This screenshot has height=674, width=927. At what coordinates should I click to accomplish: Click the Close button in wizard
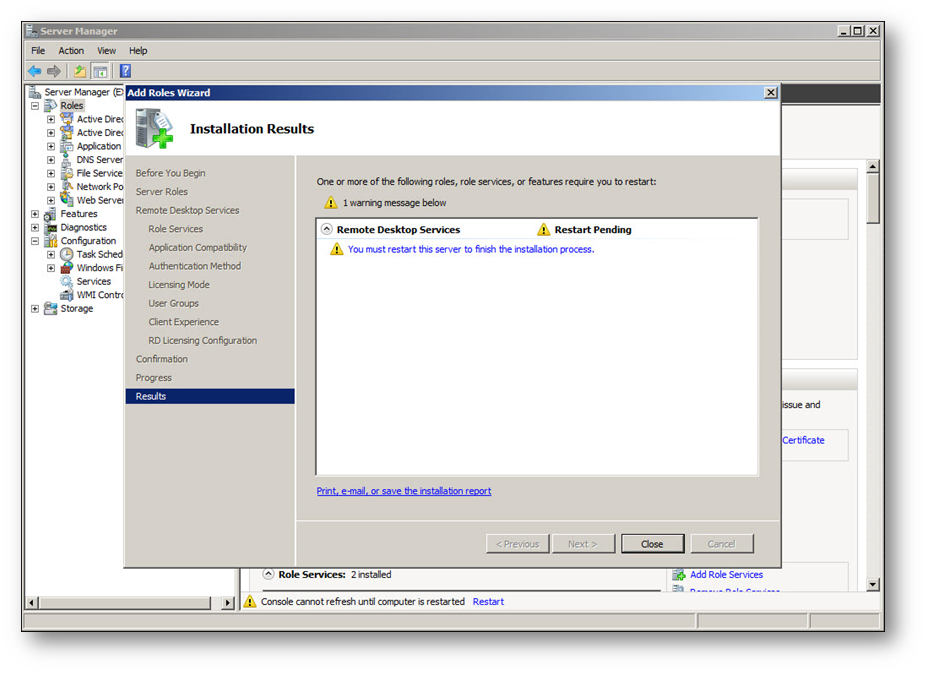tap(652, 544)
